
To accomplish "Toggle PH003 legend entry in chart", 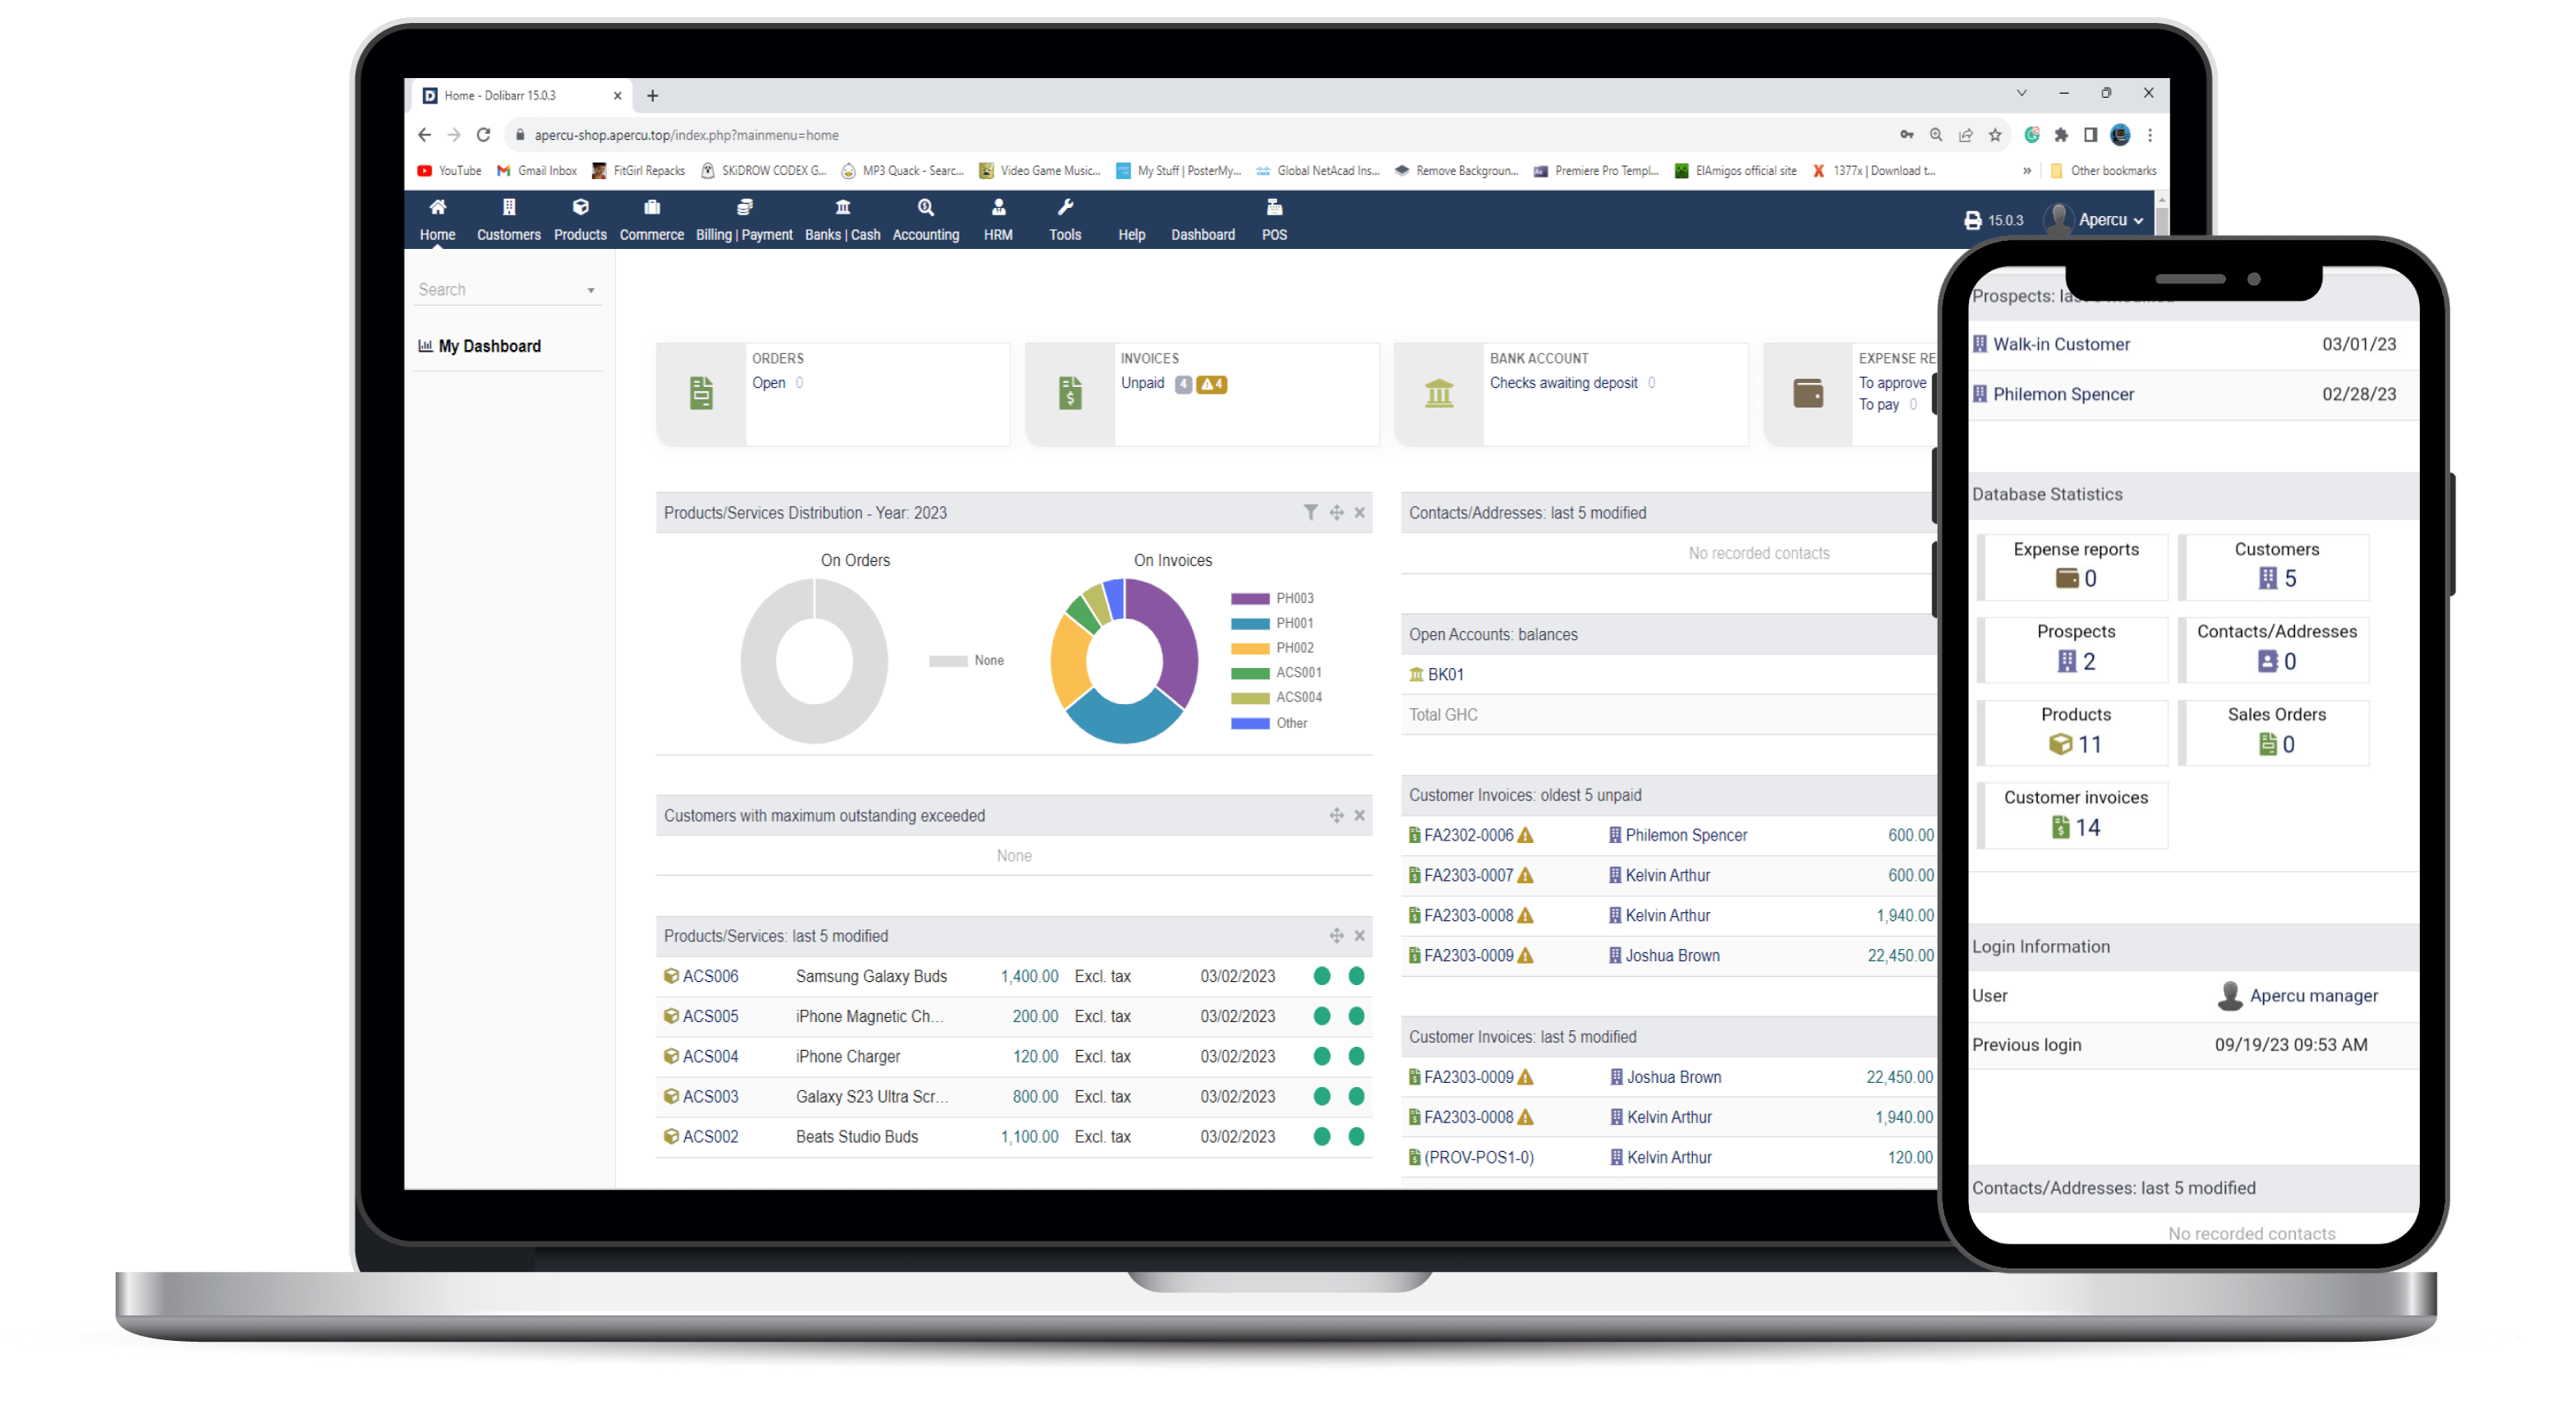I will pos(1272,598).
